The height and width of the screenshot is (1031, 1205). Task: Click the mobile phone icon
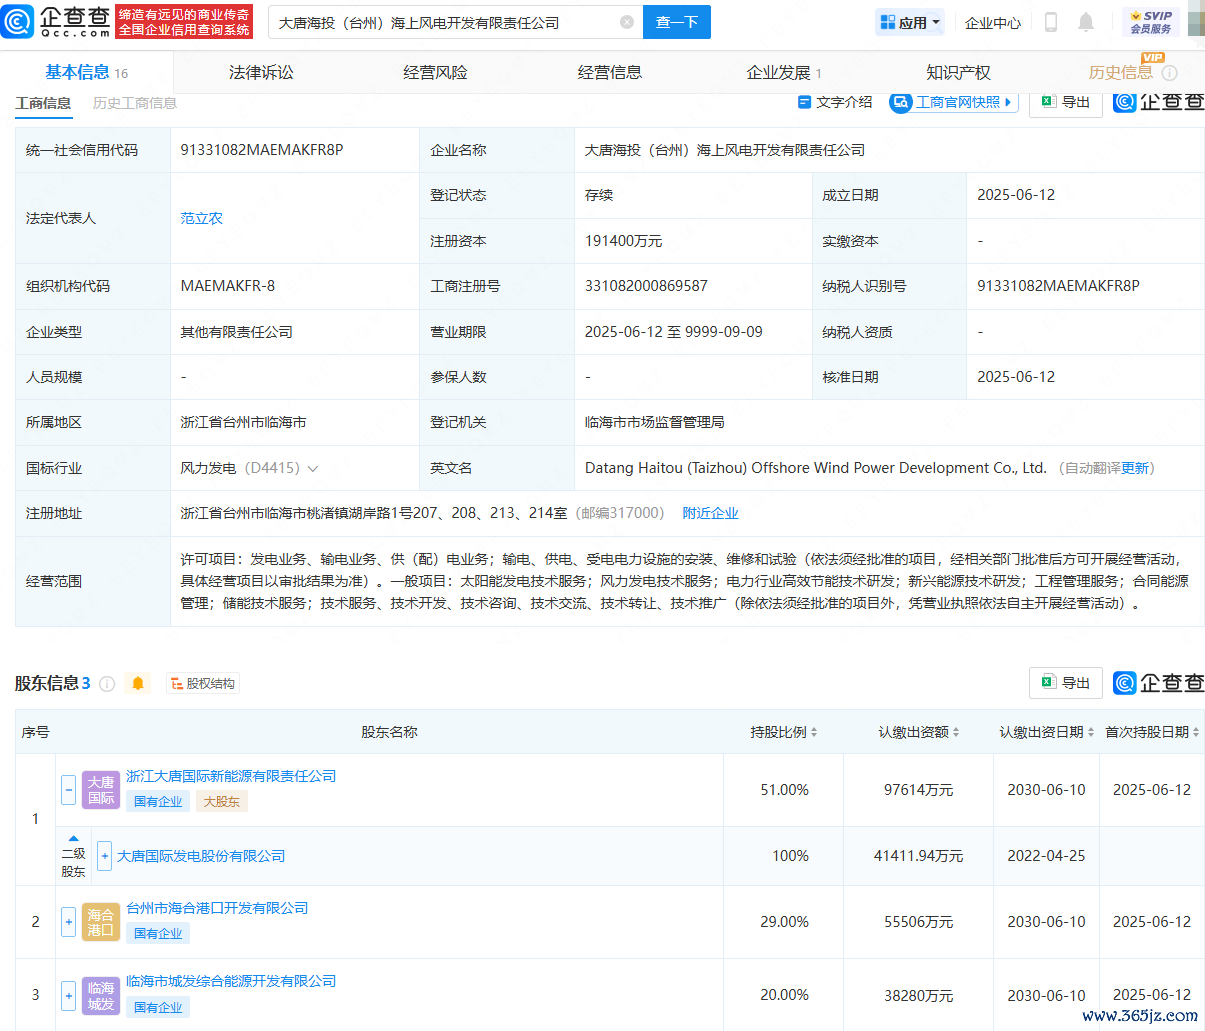[x=1051, y=22]
